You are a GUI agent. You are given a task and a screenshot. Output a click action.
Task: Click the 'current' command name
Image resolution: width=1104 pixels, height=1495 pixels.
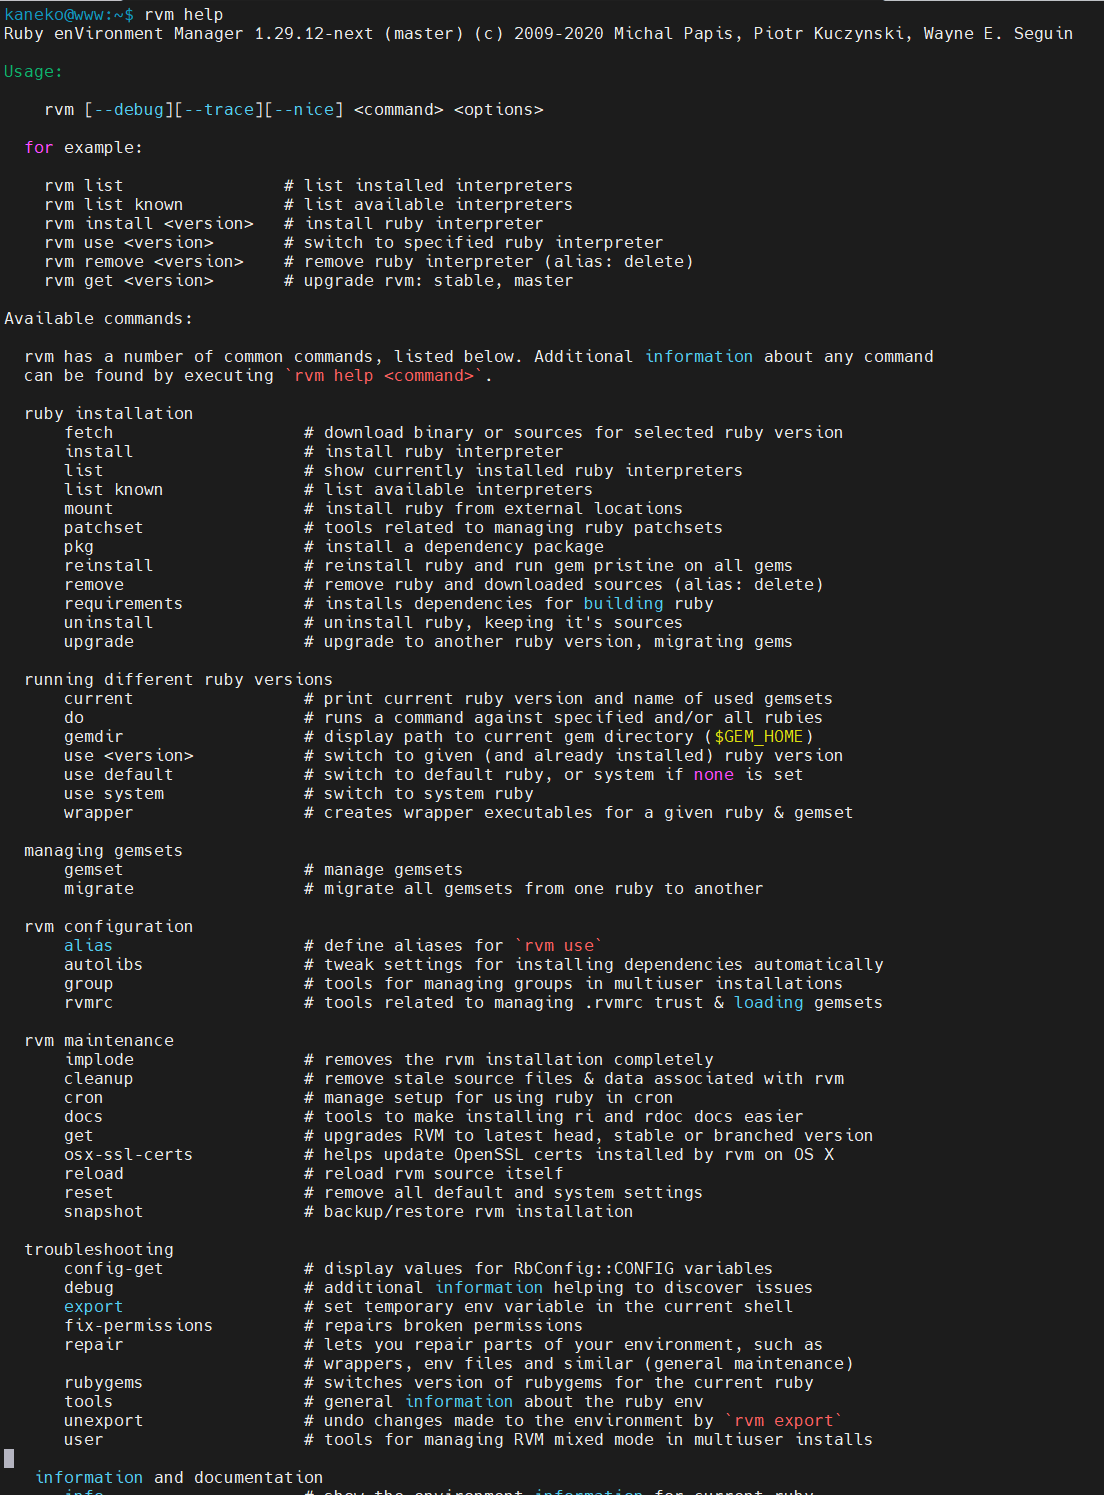click(x=99, y=699)
